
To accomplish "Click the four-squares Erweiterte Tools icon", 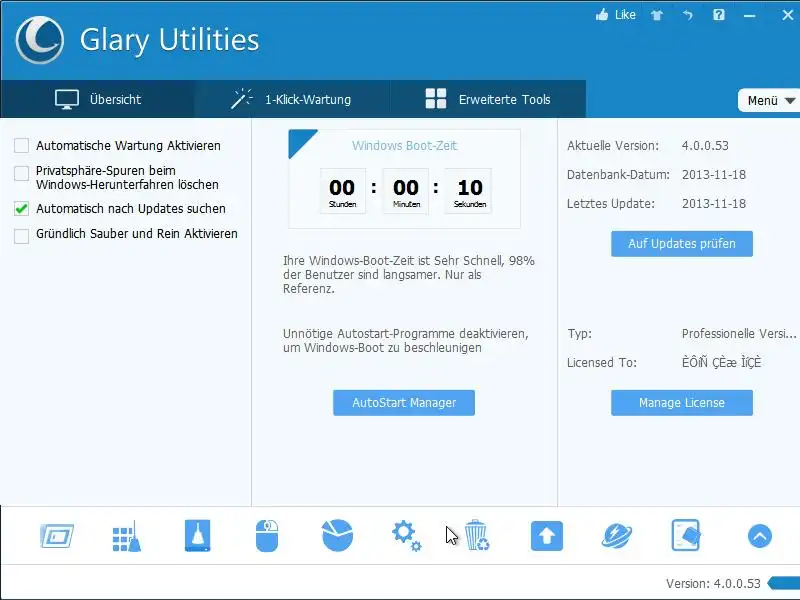I will [x=436, y=98].
